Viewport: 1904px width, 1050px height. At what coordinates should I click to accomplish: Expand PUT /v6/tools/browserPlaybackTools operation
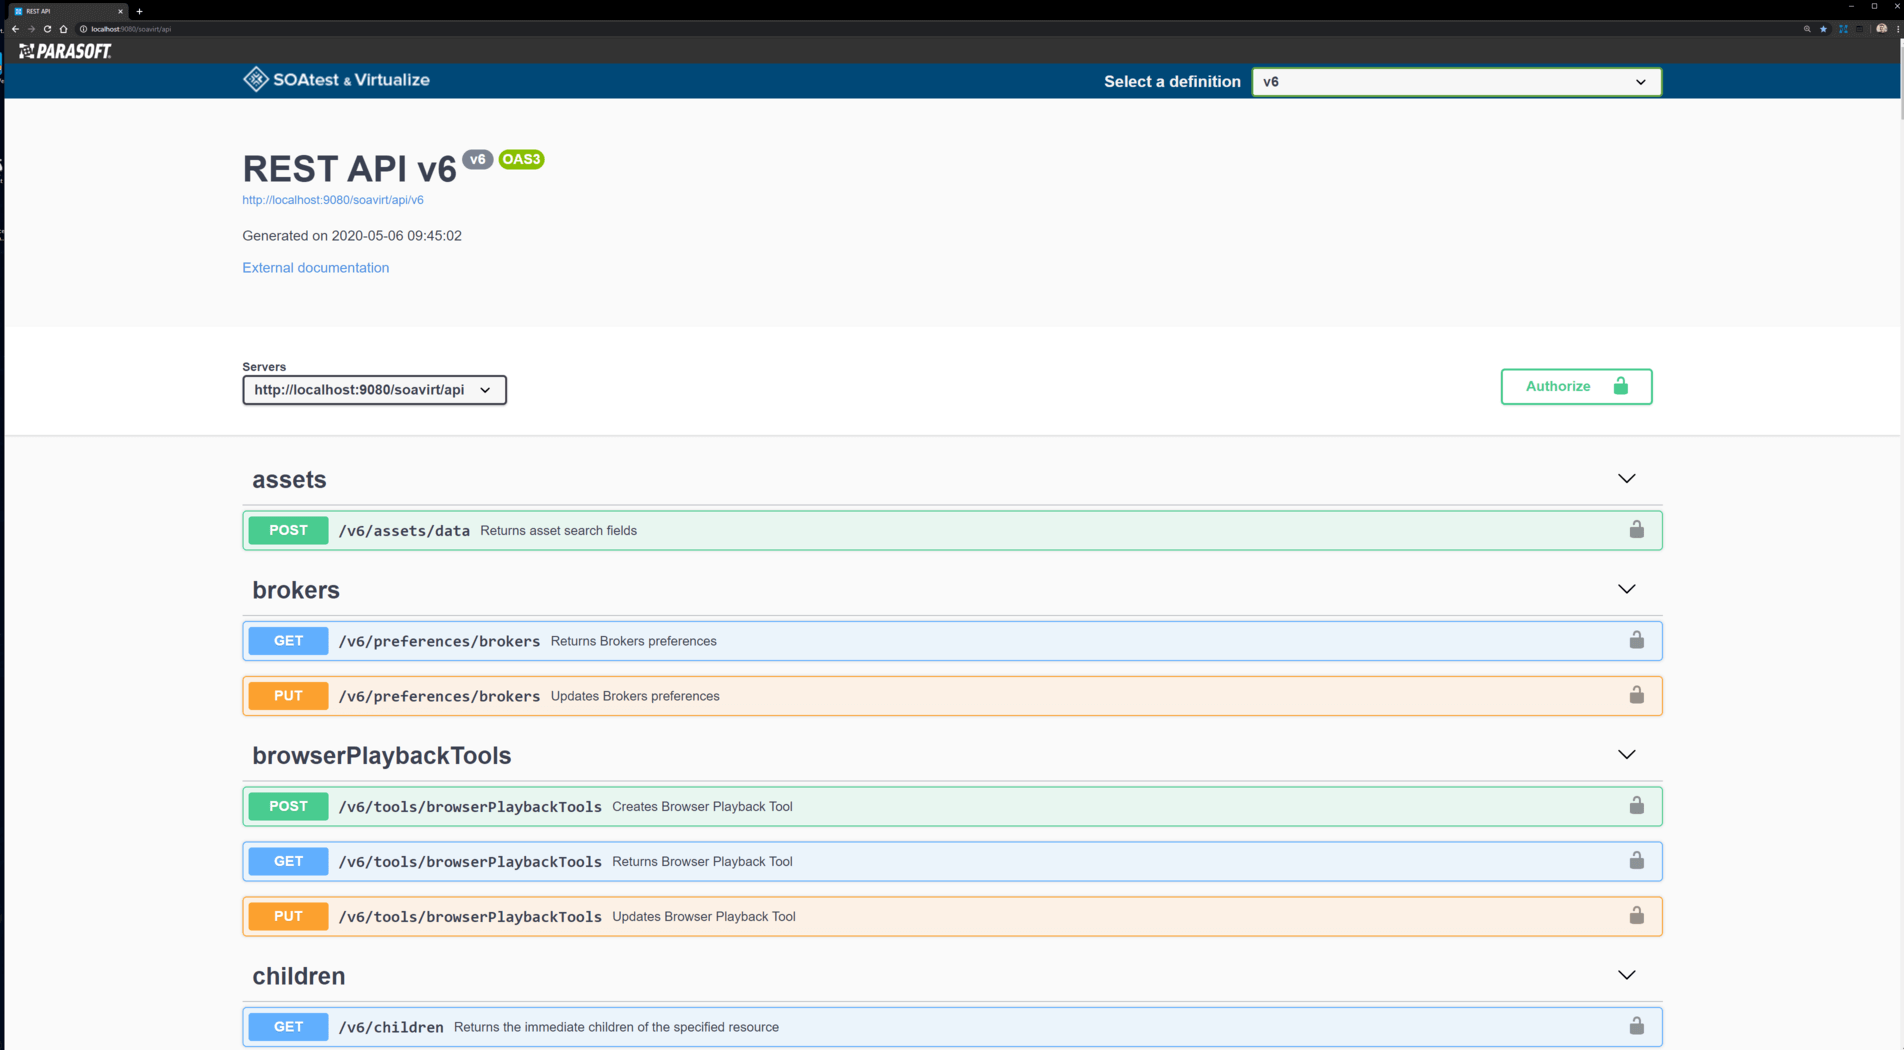coord(952,916)
